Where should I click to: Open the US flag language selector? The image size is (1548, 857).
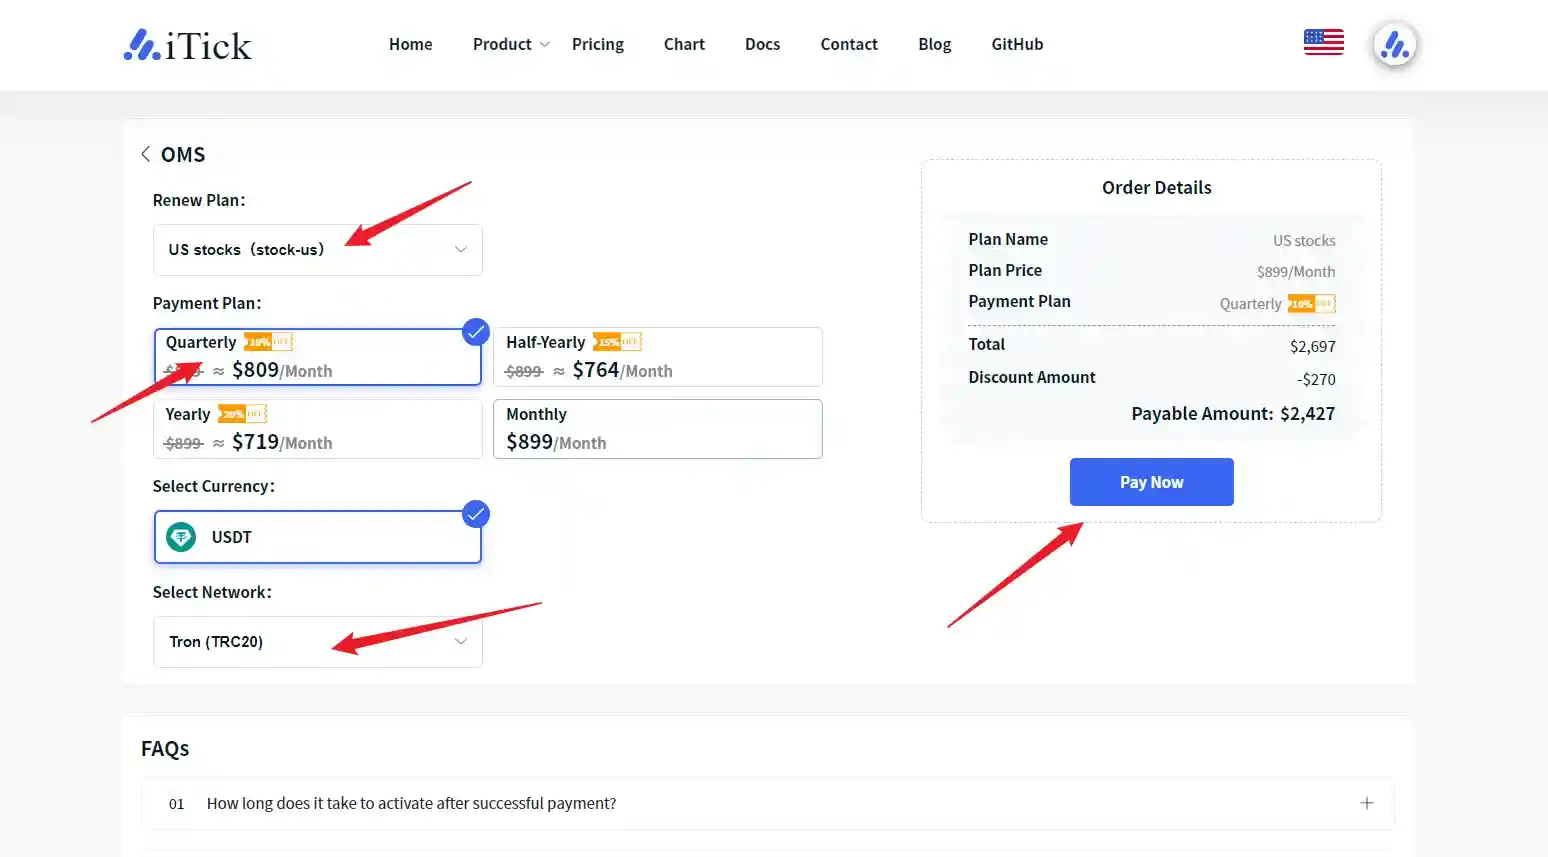point(1323,42)
